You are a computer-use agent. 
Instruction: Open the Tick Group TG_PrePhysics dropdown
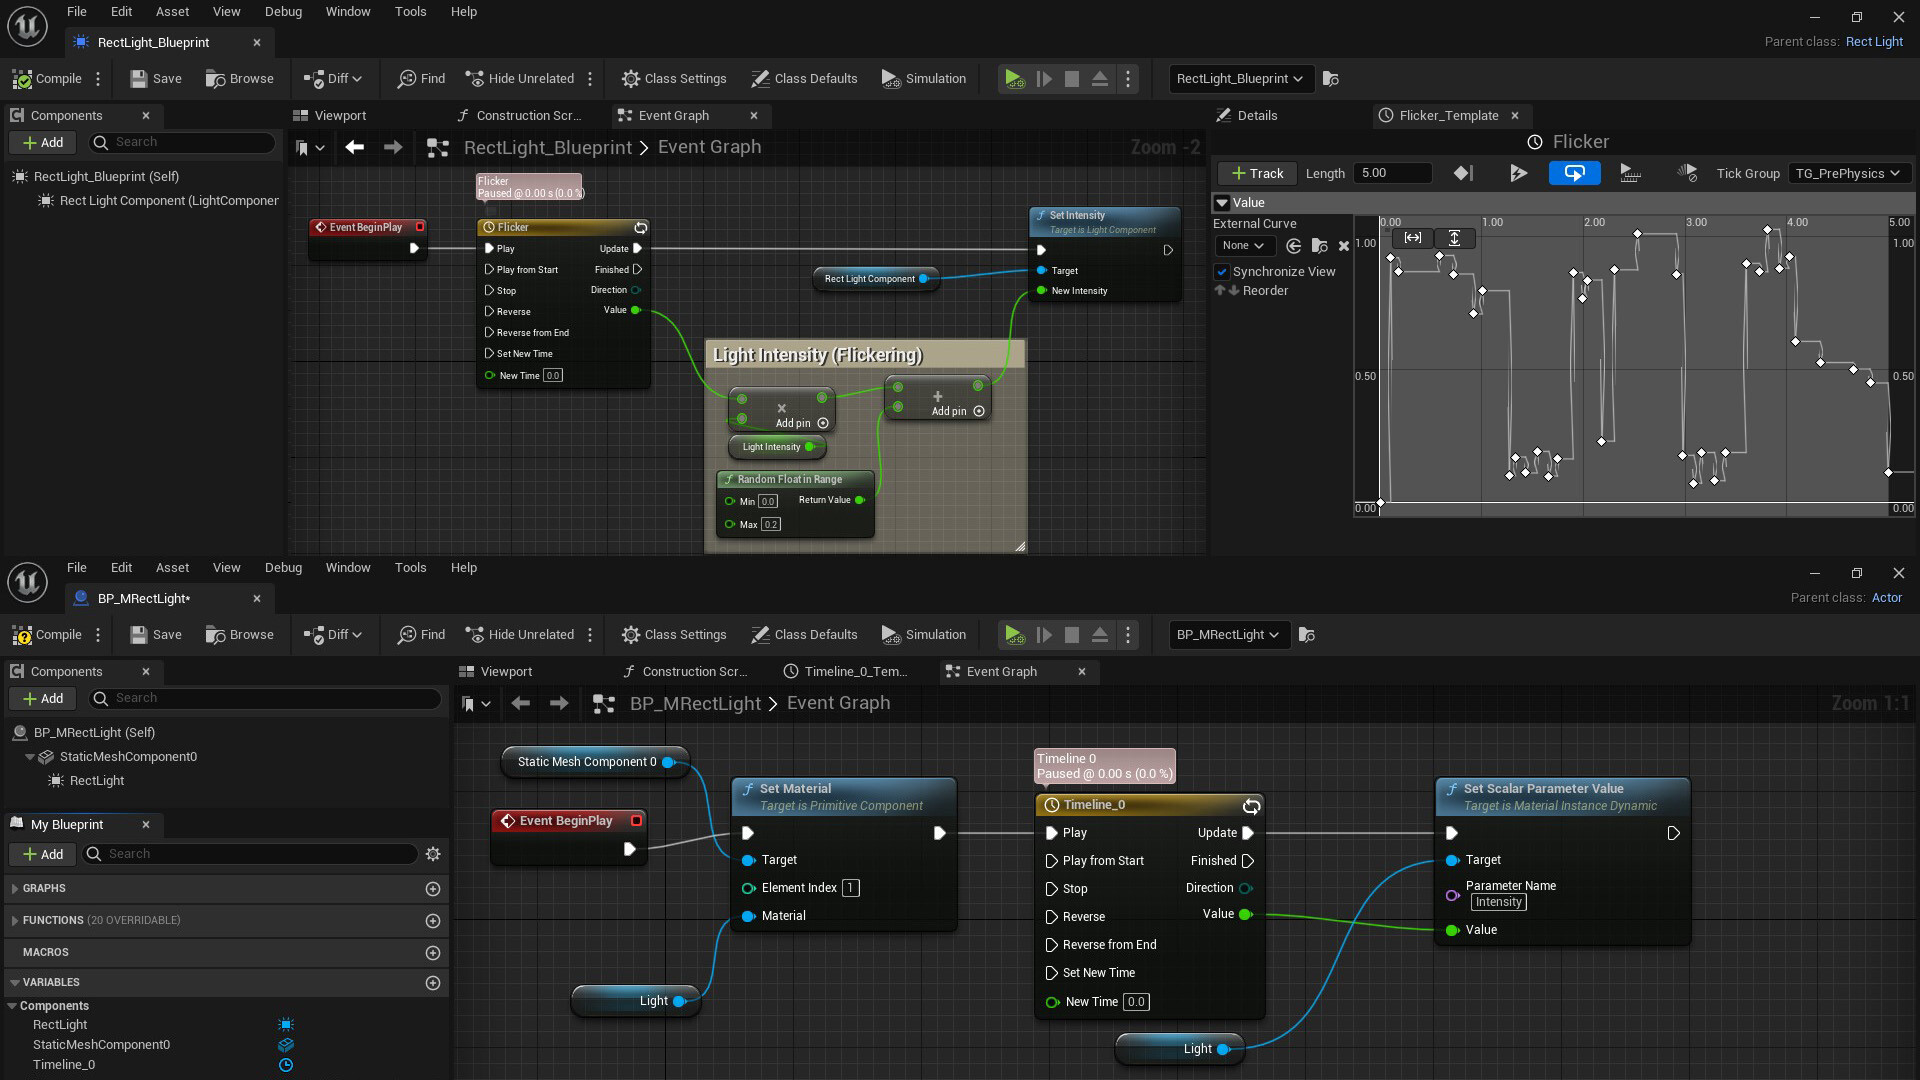coord(1847,173)
